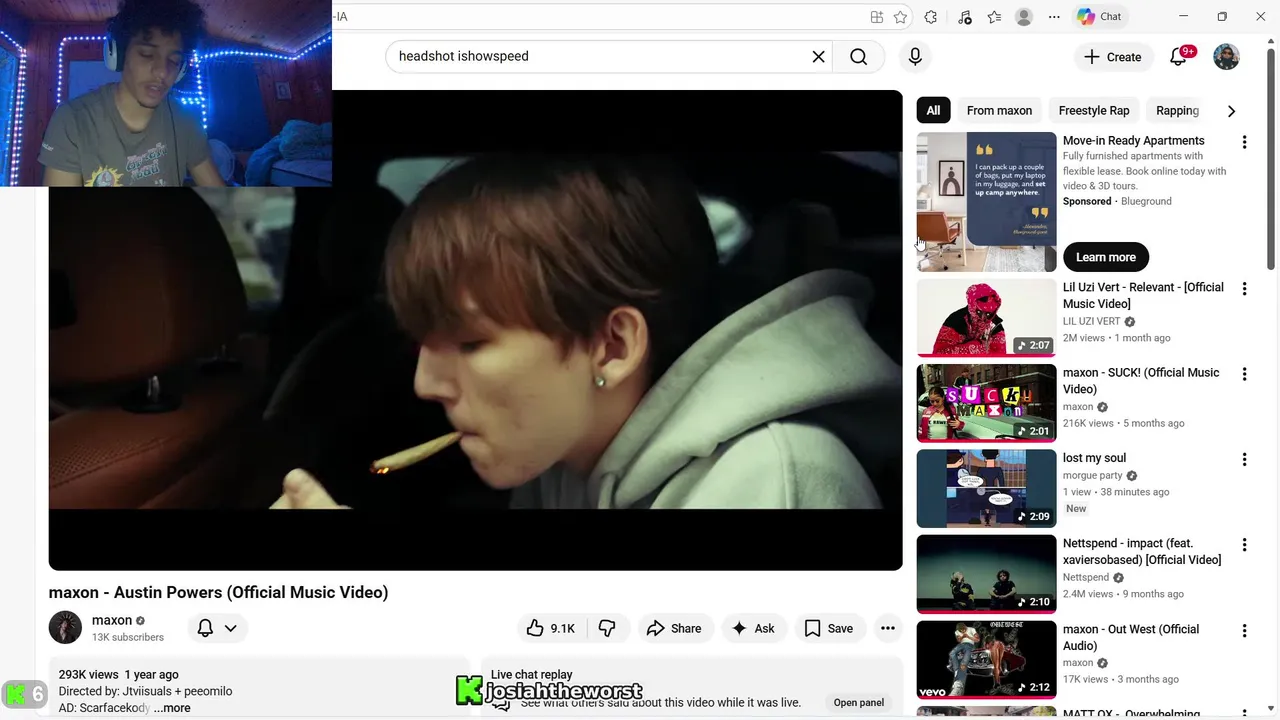Open the more actions ellipsis under video
Viewport: 1280px width, 720px height.
click(887, 628)
